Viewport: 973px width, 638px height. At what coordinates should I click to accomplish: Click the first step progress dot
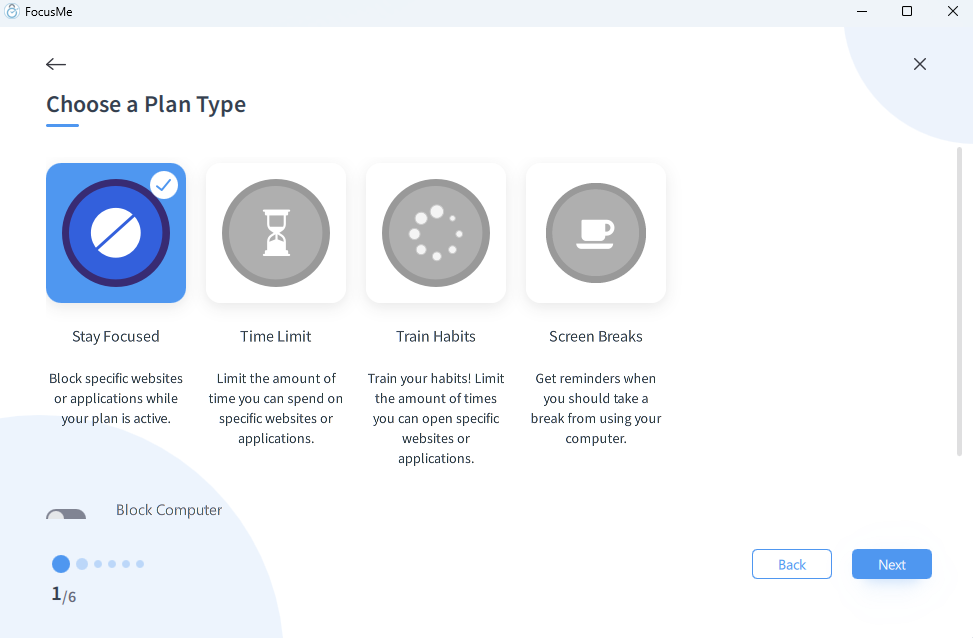61,564
